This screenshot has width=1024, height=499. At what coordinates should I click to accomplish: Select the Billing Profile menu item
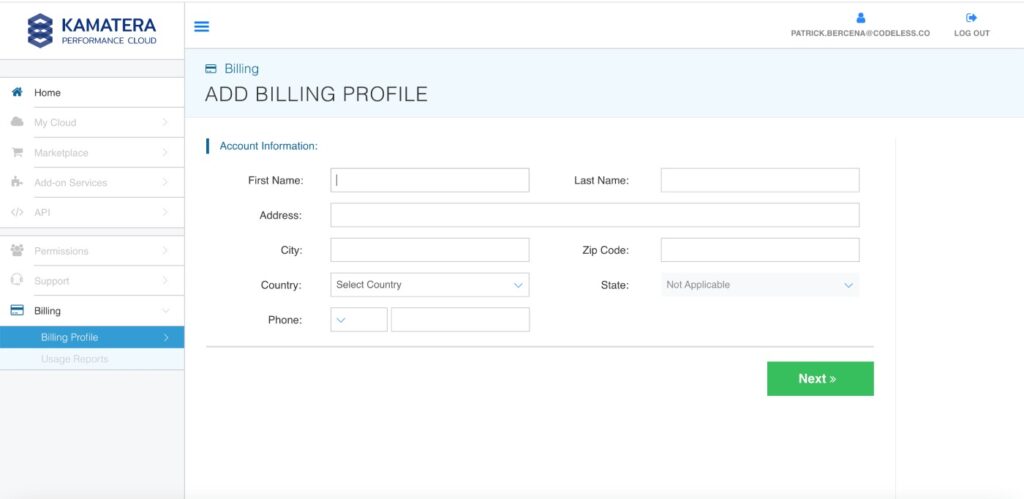pos(69,337)
